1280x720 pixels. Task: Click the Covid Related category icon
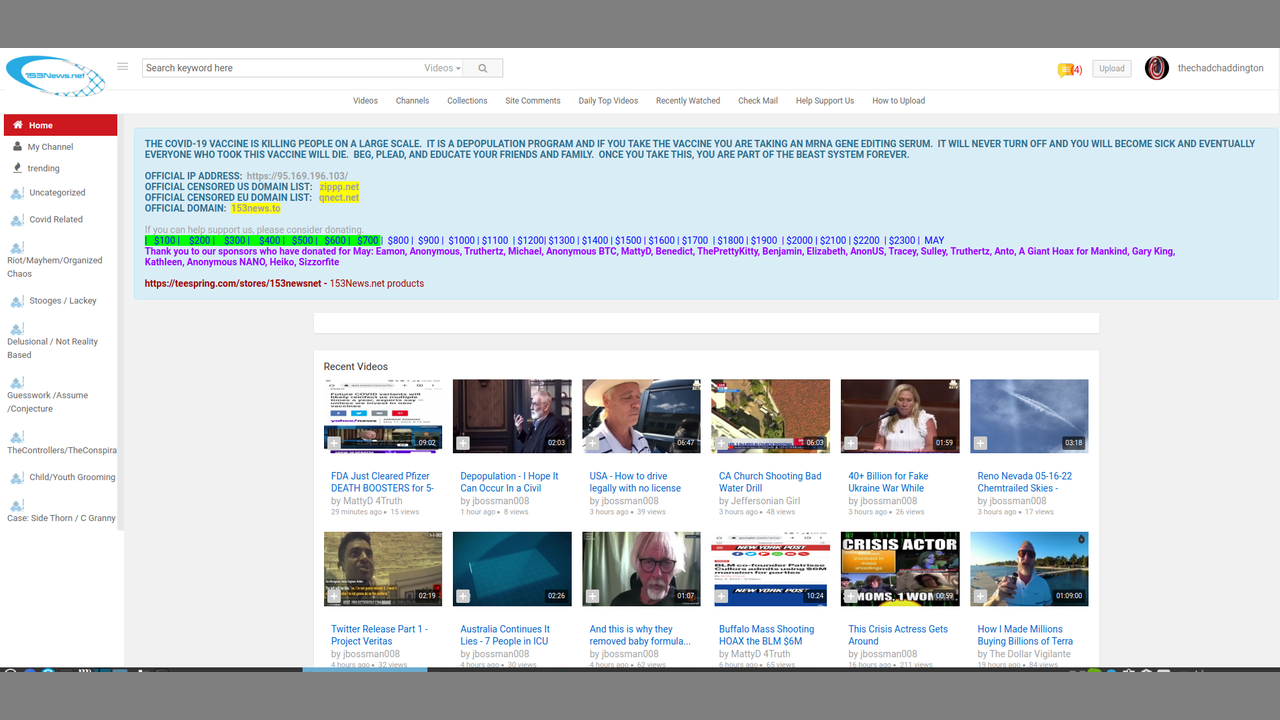[18, 220]
